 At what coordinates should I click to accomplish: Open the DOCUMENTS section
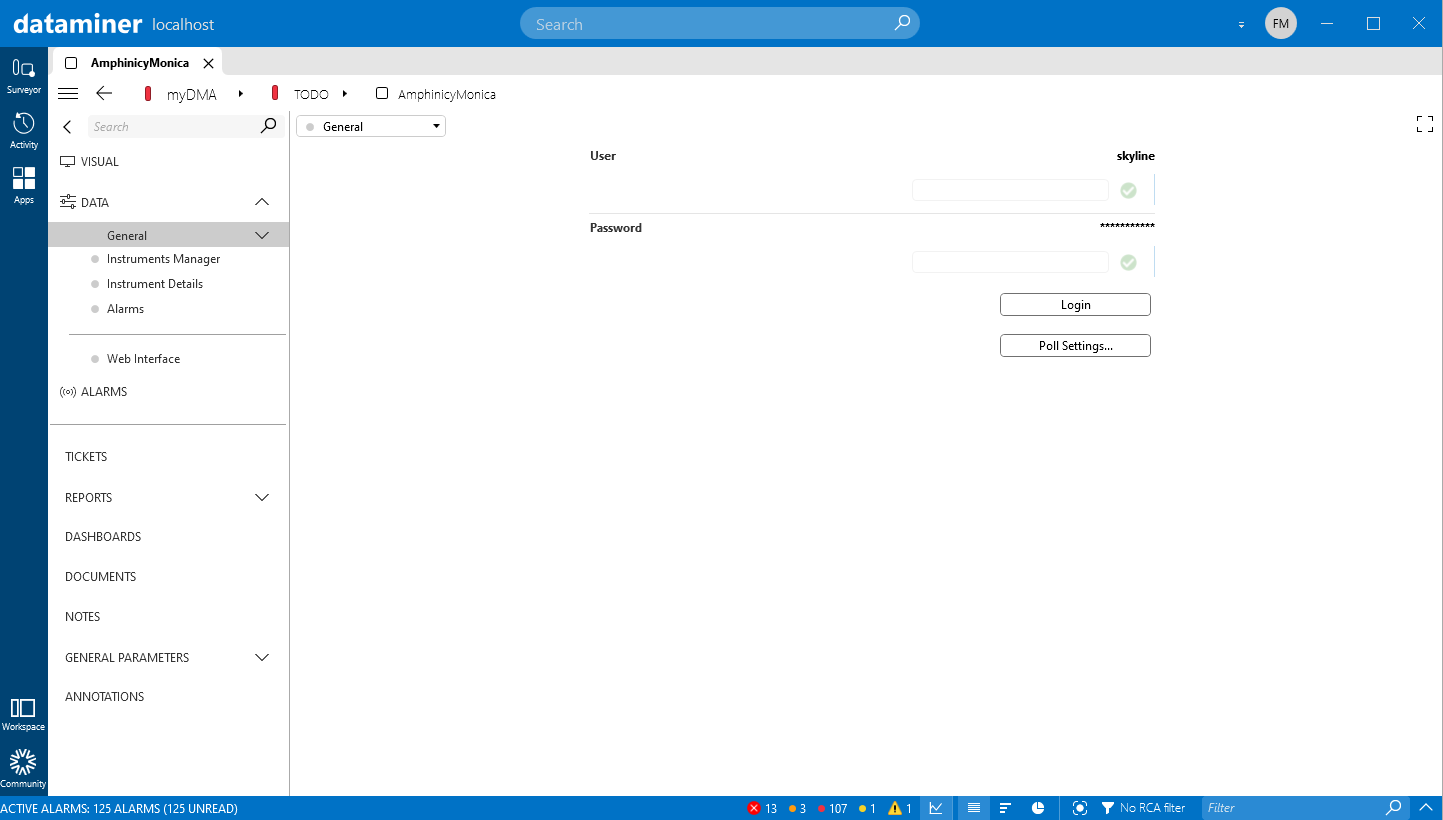[100, 577]
